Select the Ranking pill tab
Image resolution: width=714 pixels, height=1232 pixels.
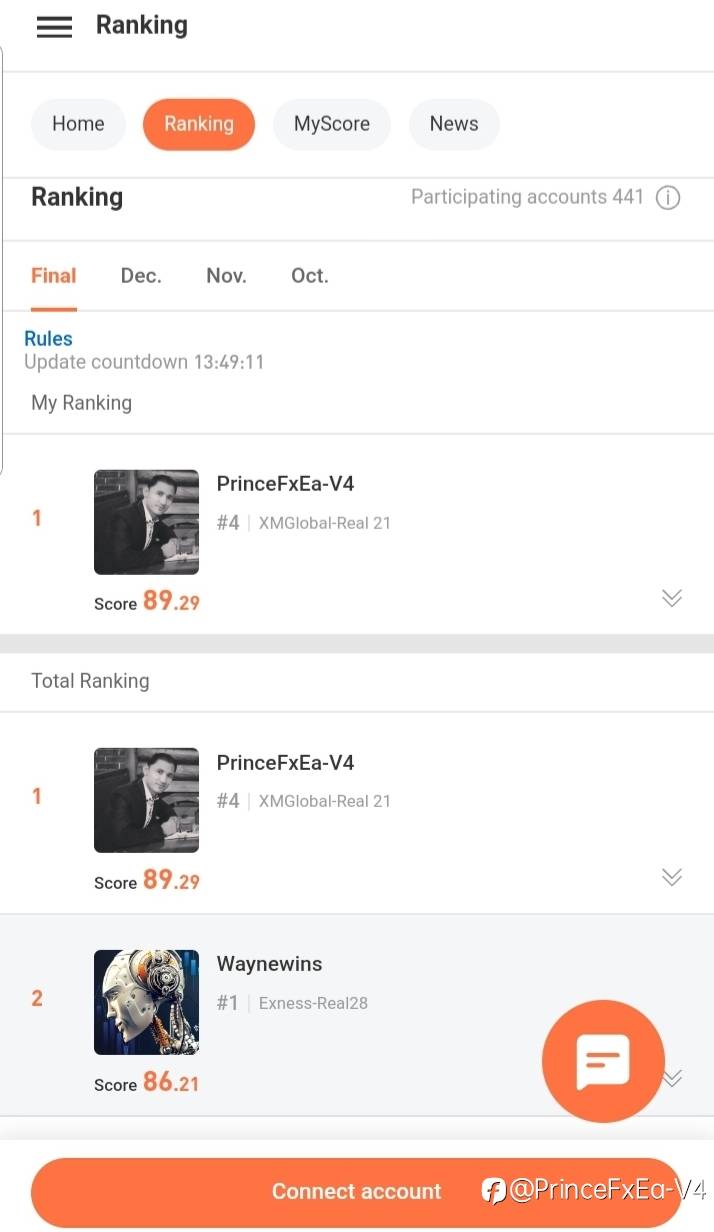(x=199, y=124)
